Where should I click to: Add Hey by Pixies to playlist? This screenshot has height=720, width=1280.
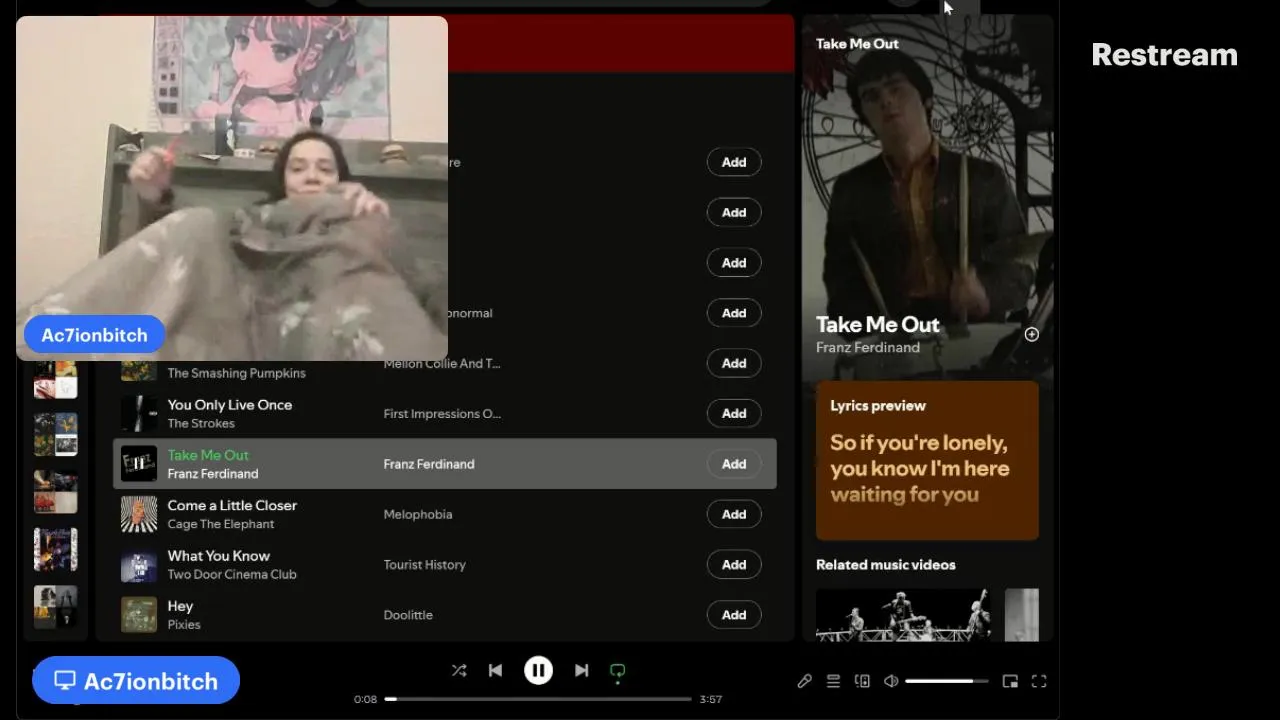tap(734, 615)
